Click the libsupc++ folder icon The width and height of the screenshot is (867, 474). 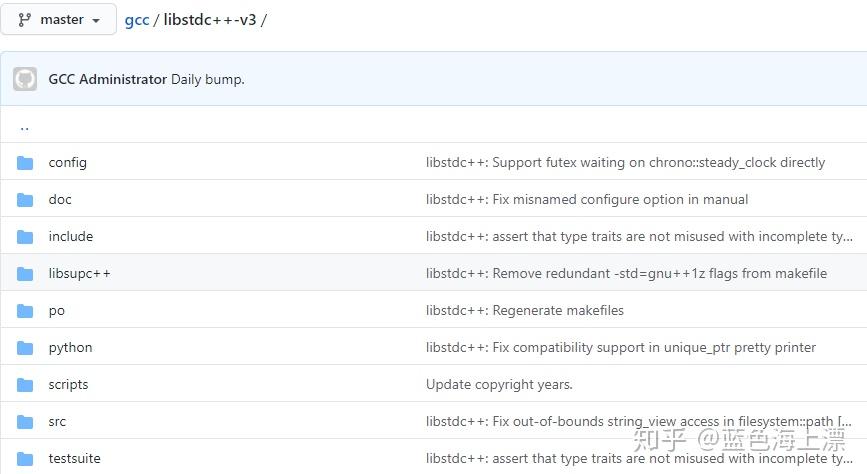pos(25,274)
